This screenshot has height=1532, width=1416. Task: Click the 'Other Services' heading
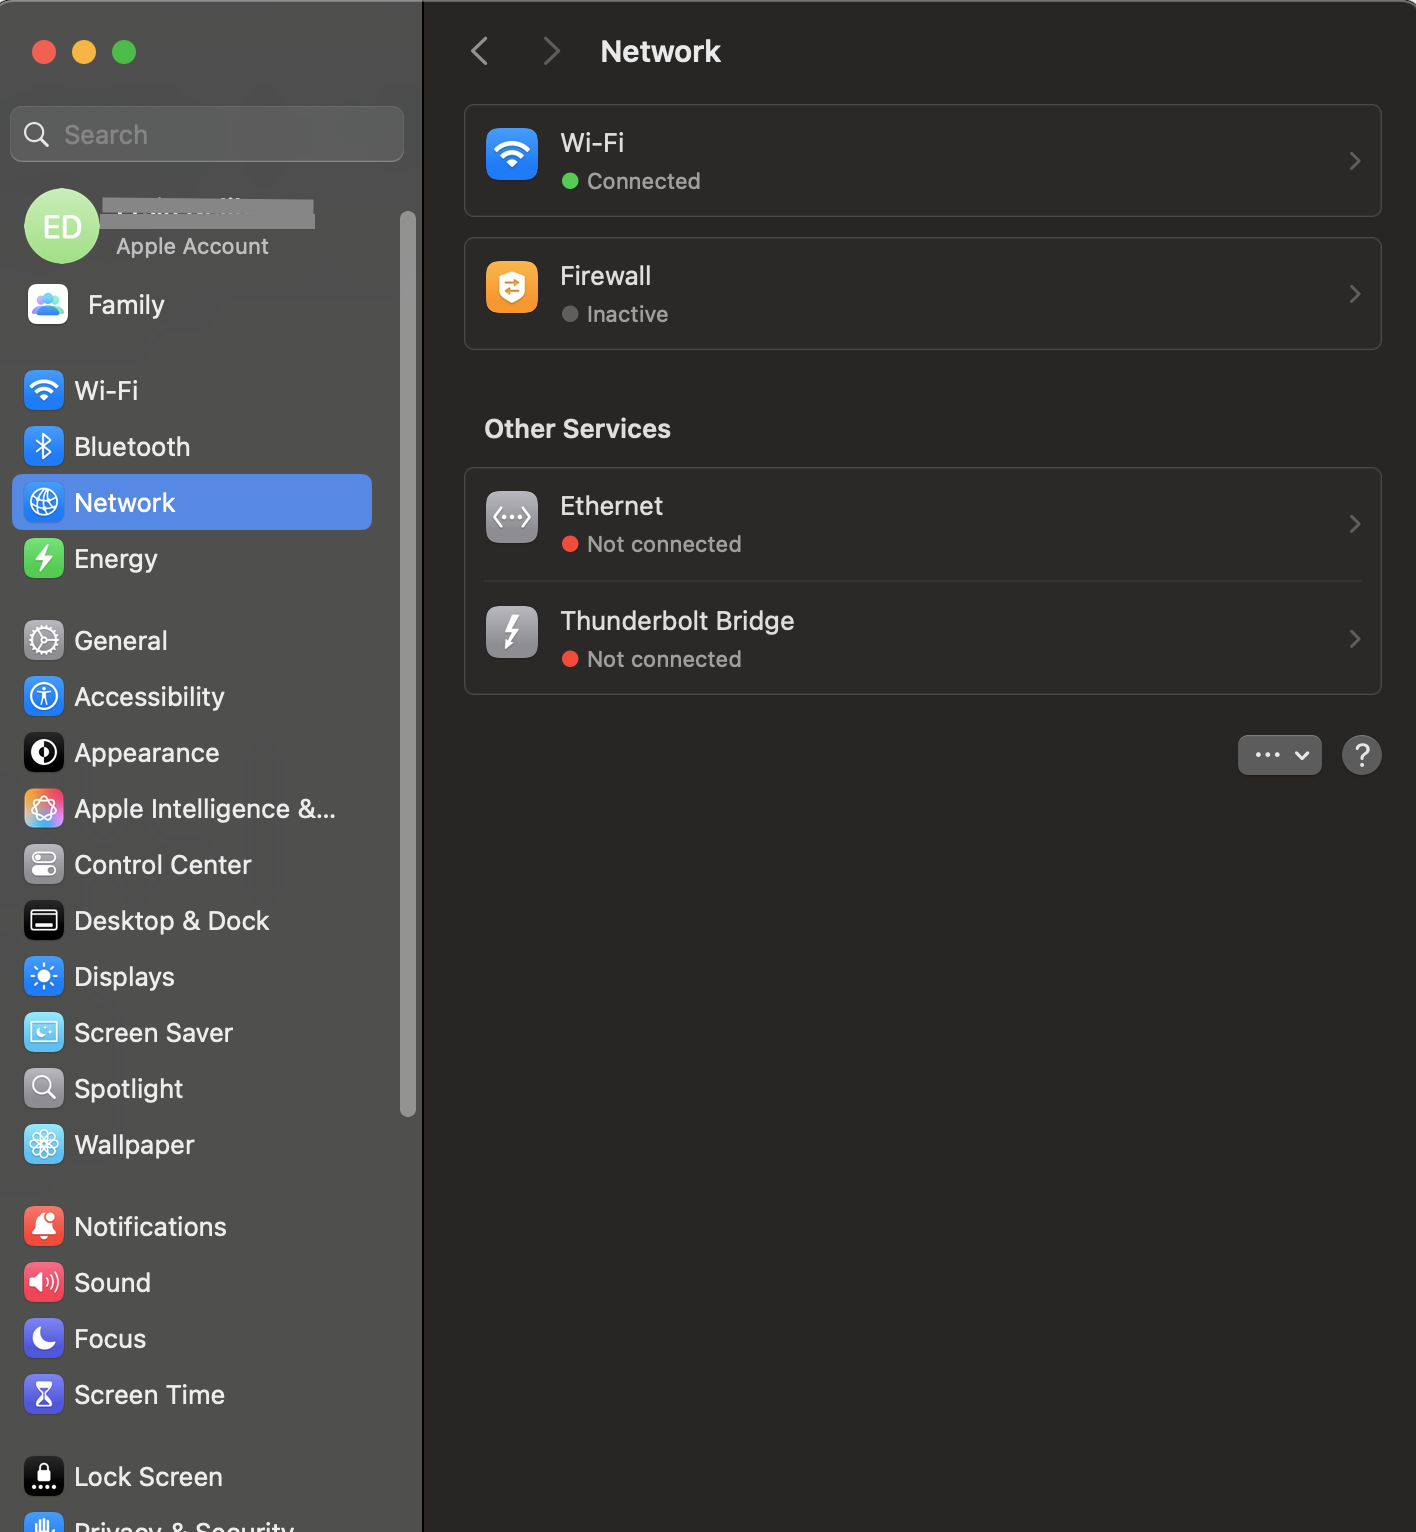(578, 428)
